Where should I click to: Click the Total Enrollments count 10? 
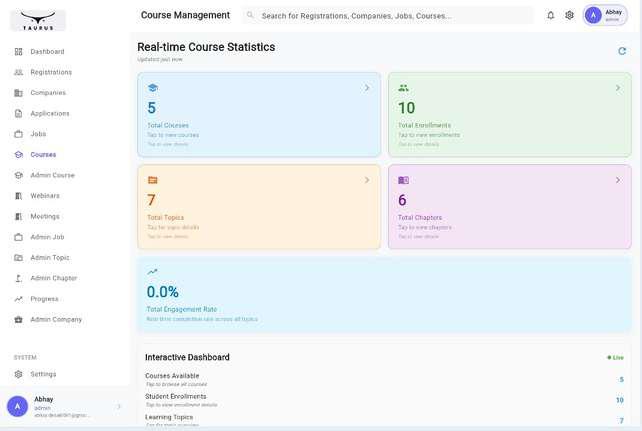click(407, 108)
